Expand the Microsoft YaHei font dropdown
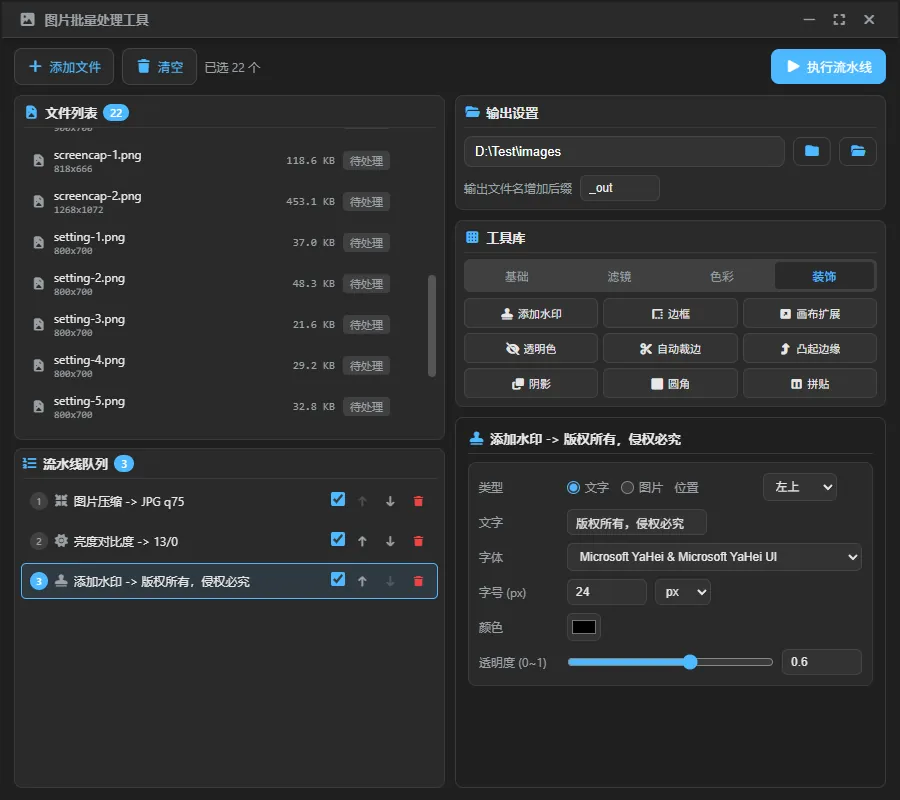Screen dimensions: 900x800 pyautogui.click(x=714, y=557)
